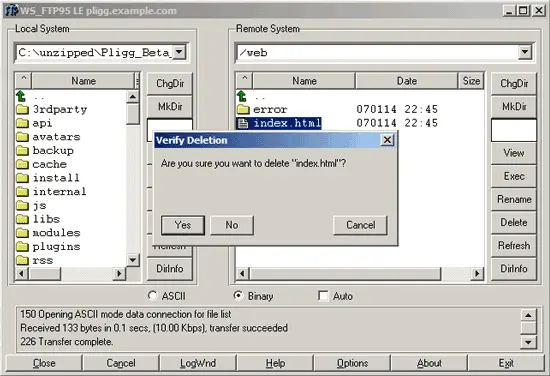Click the WS_FTP title bar app icon
The height and width of the screenshot is (376, 550).
[12, 11]
